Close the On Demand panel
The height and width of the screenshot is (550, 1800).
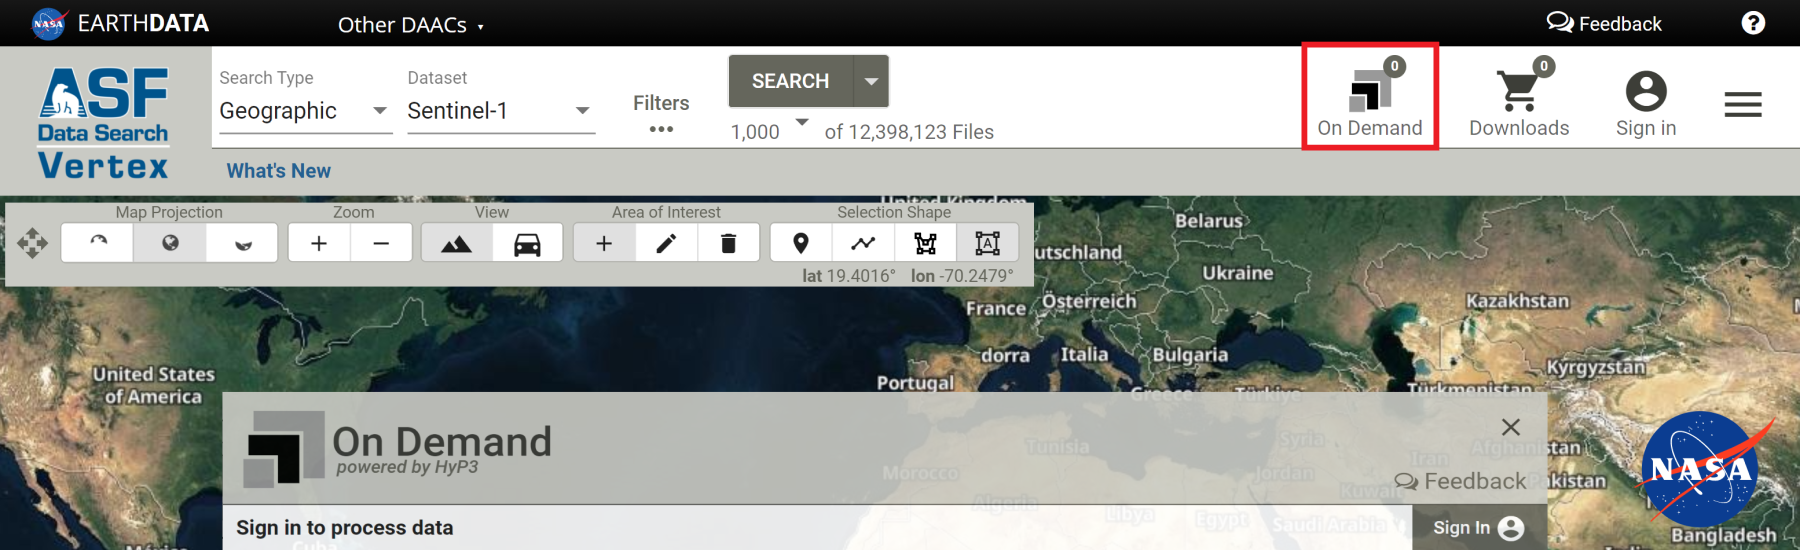coord(1511,427)
